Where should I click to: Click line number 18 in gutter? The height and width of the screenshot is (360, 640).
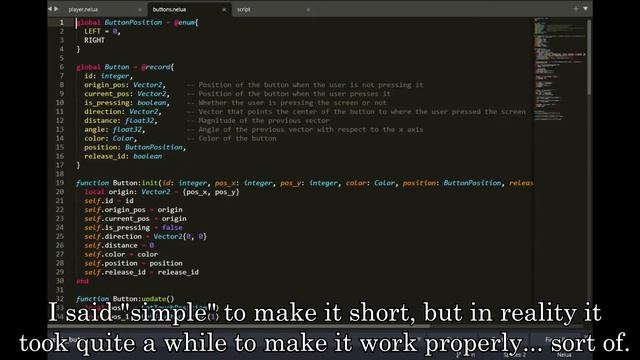(60, 174)
